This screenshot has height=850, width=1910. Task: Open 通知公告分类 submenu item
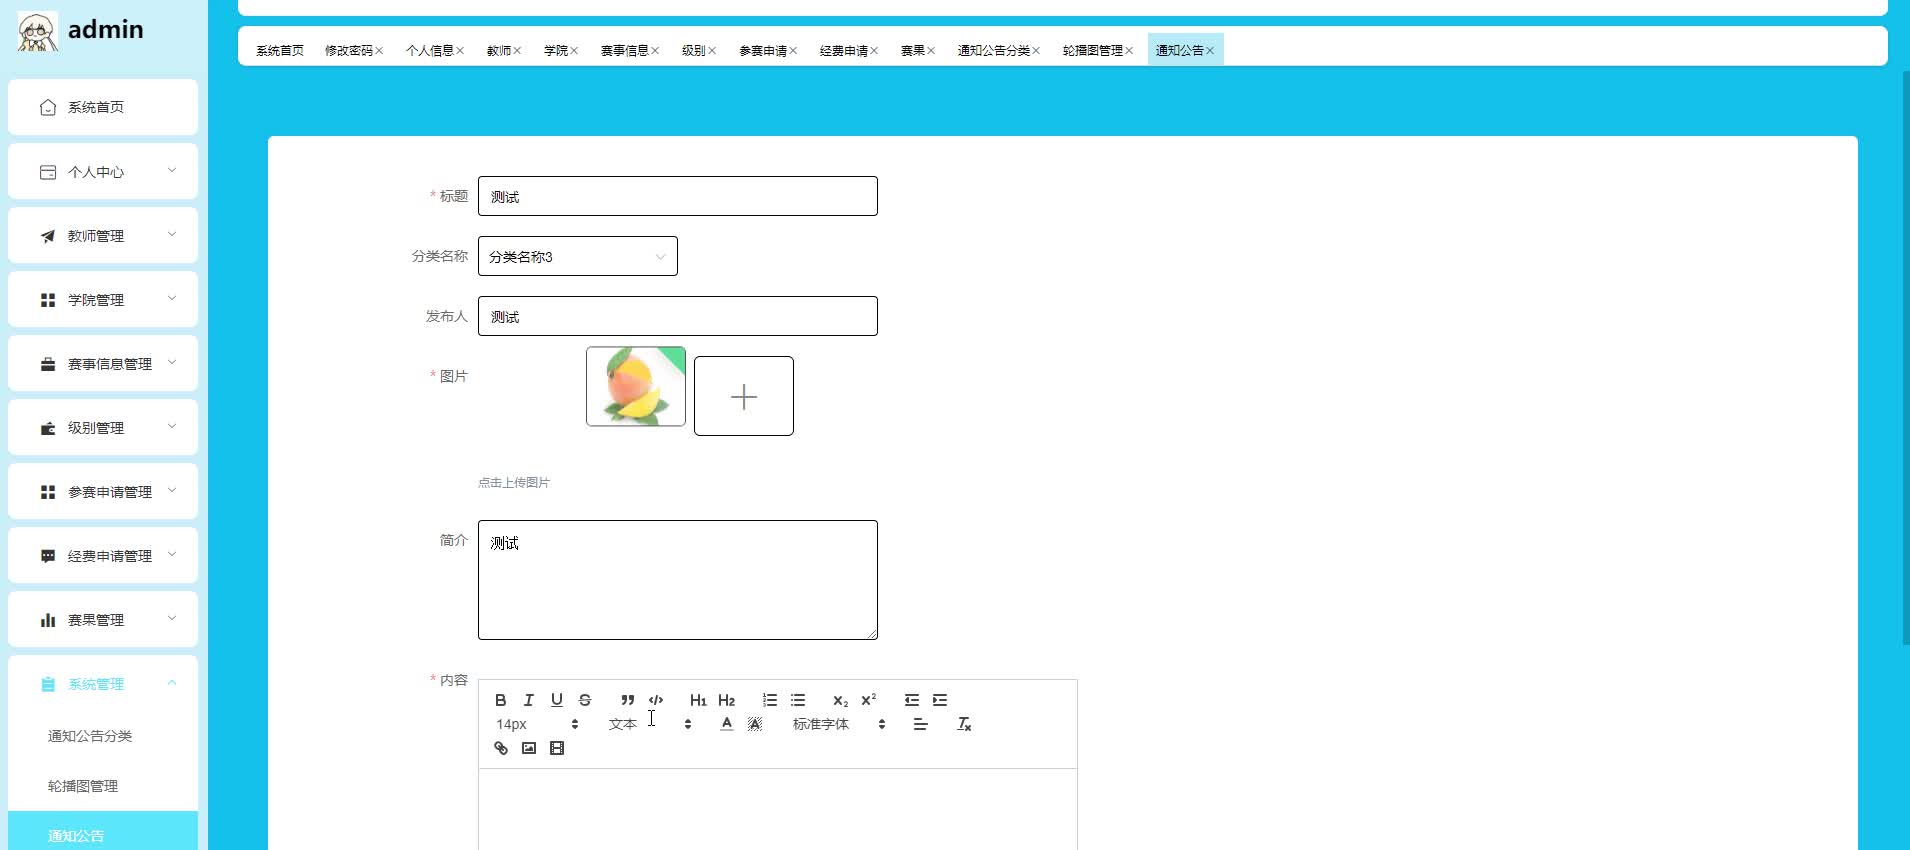click(x=103, y=736)
